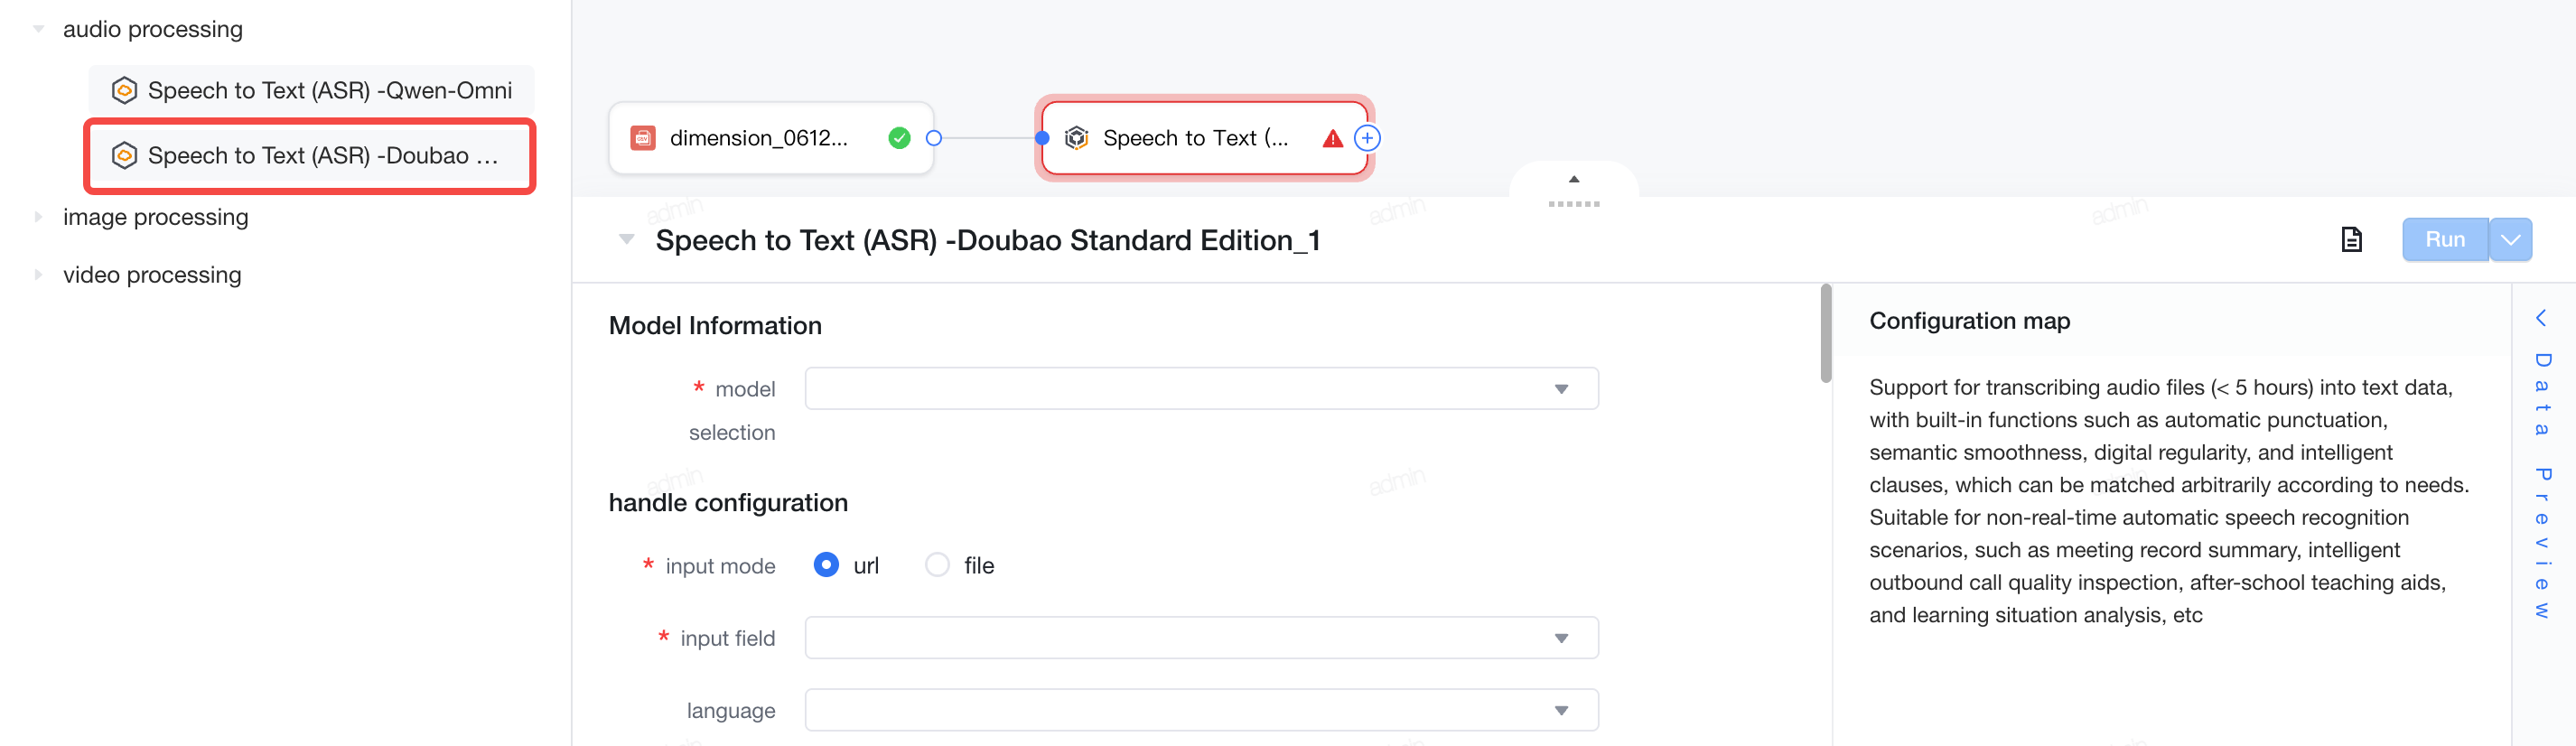
Task: Select the file input mode radio button
Action: (937, 565)
